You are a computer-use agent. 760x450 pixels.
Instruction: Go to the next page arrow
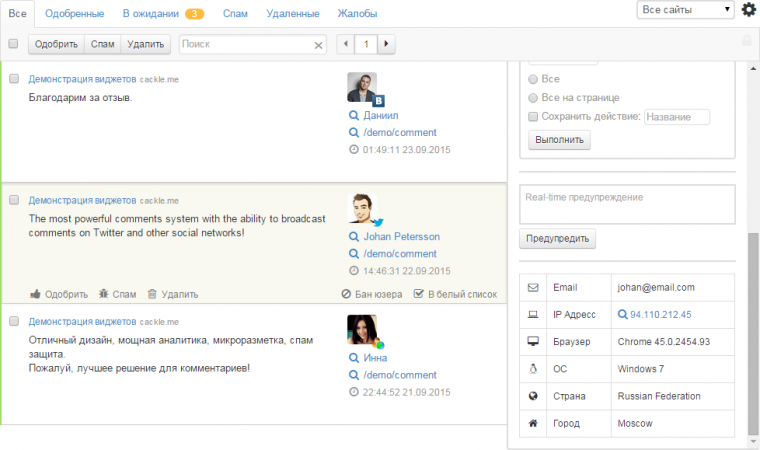[386, 44]
